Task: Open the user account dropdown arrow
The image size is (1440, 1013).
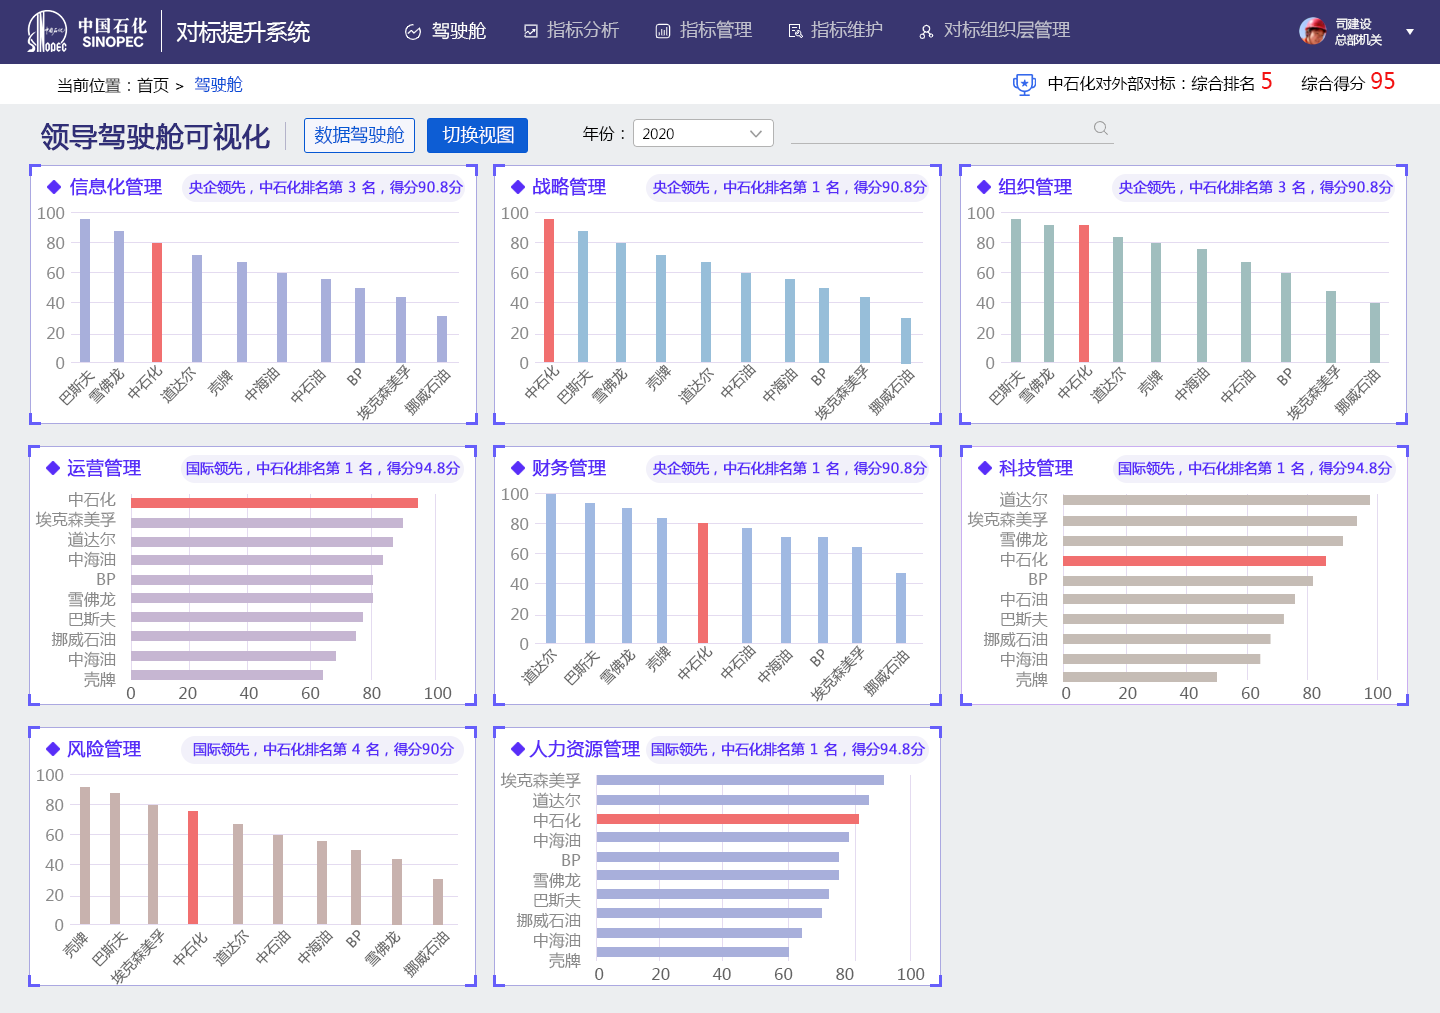Action: click(1410, 32)
